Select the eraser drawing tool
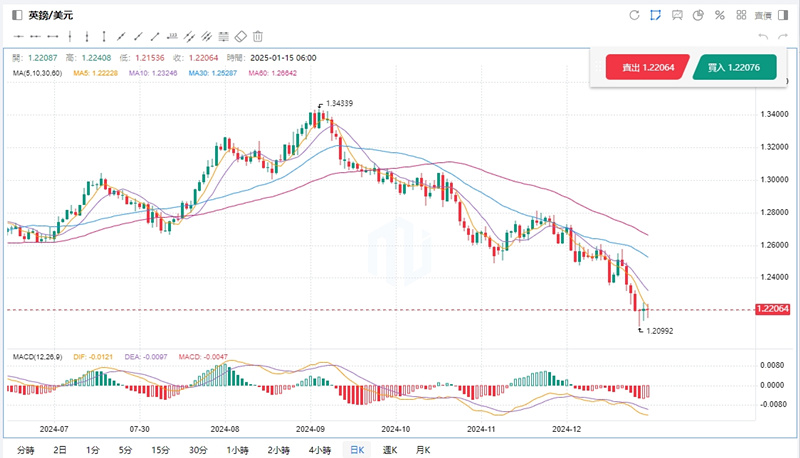Screen dimensions: 800x458 tap(241, 36)
